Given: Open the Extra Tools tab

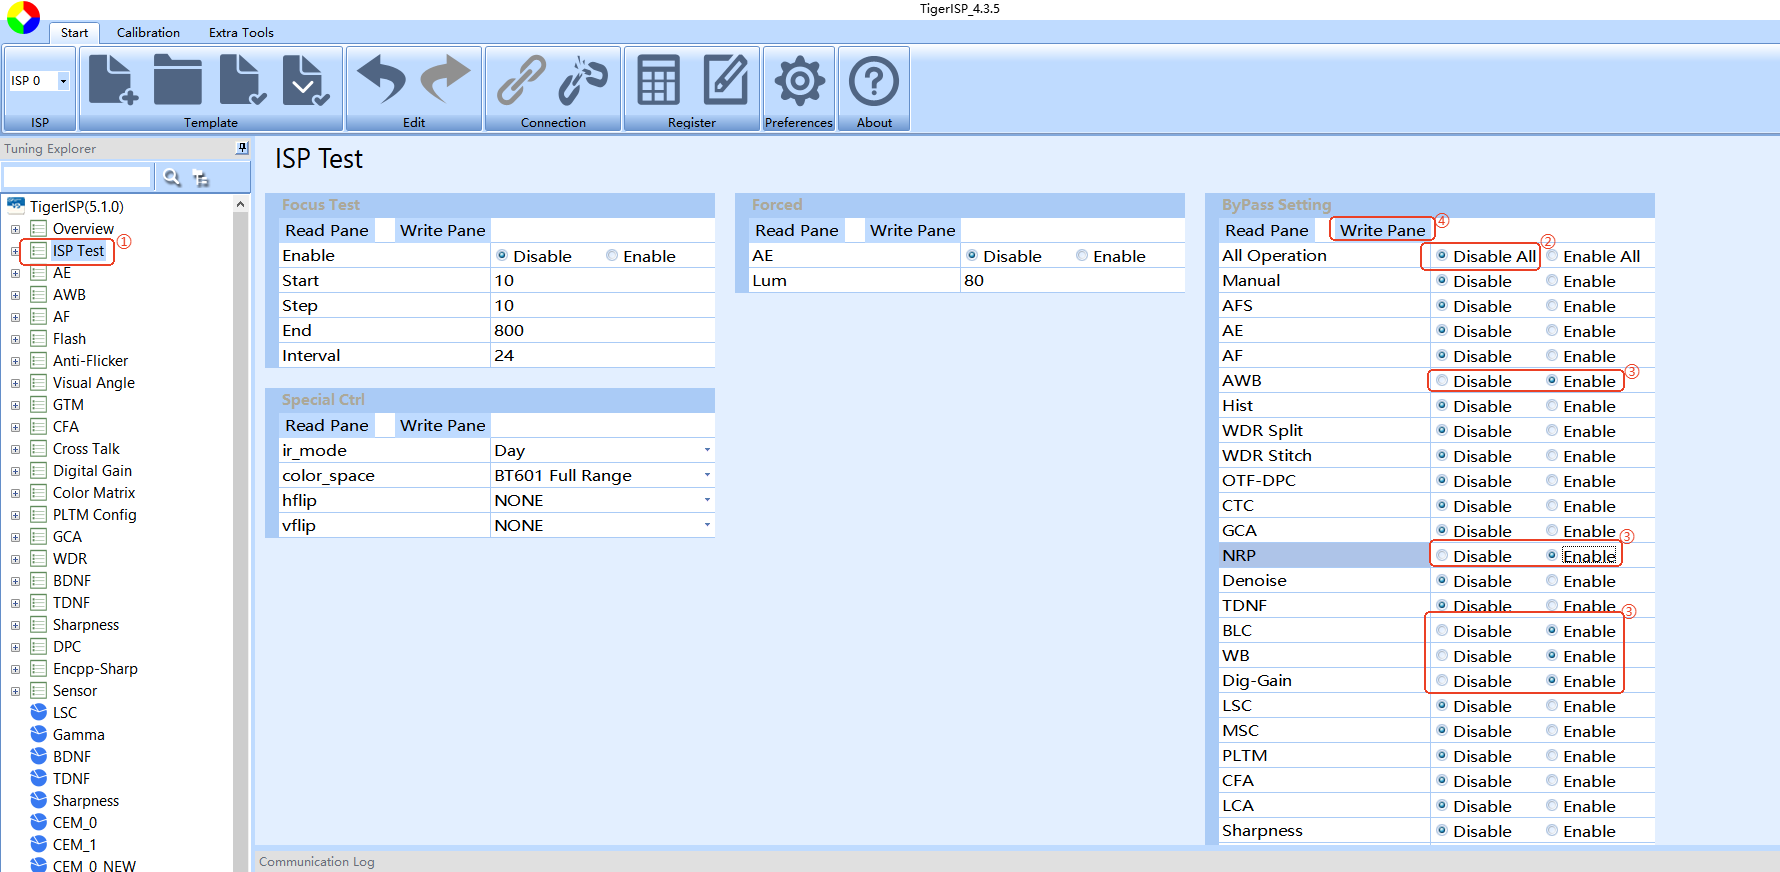Looking at the screenshot, I should [241, 32].
